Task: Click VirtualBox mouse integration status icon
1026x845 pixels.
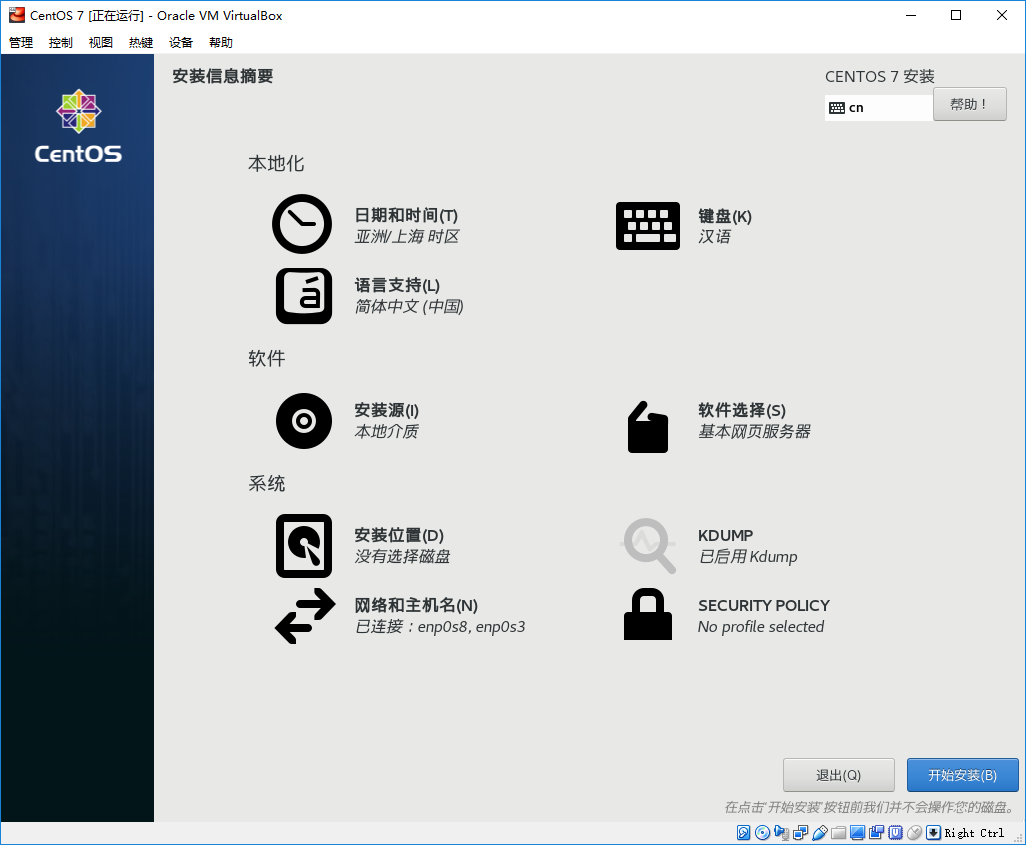Action: [x=914, y=833]
